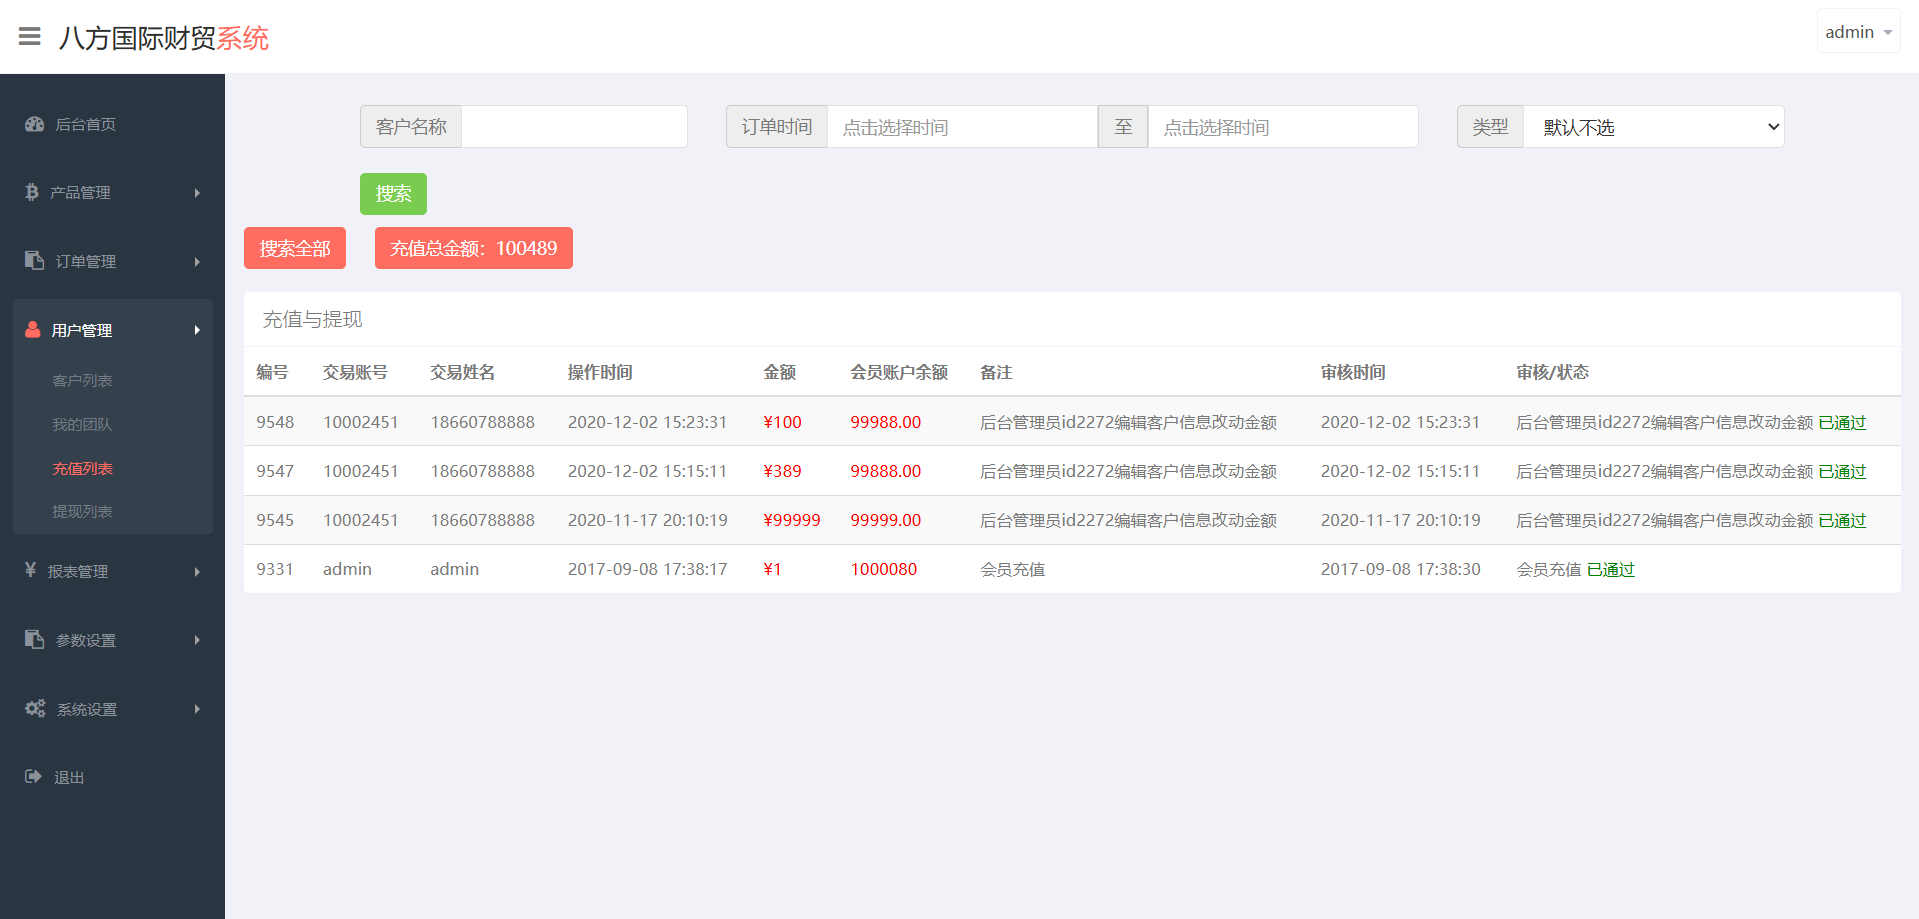Open 后台首页 in the sidebar
Image resolution: width=1919 pixels, height=919 pixels.
pos(86,124)
